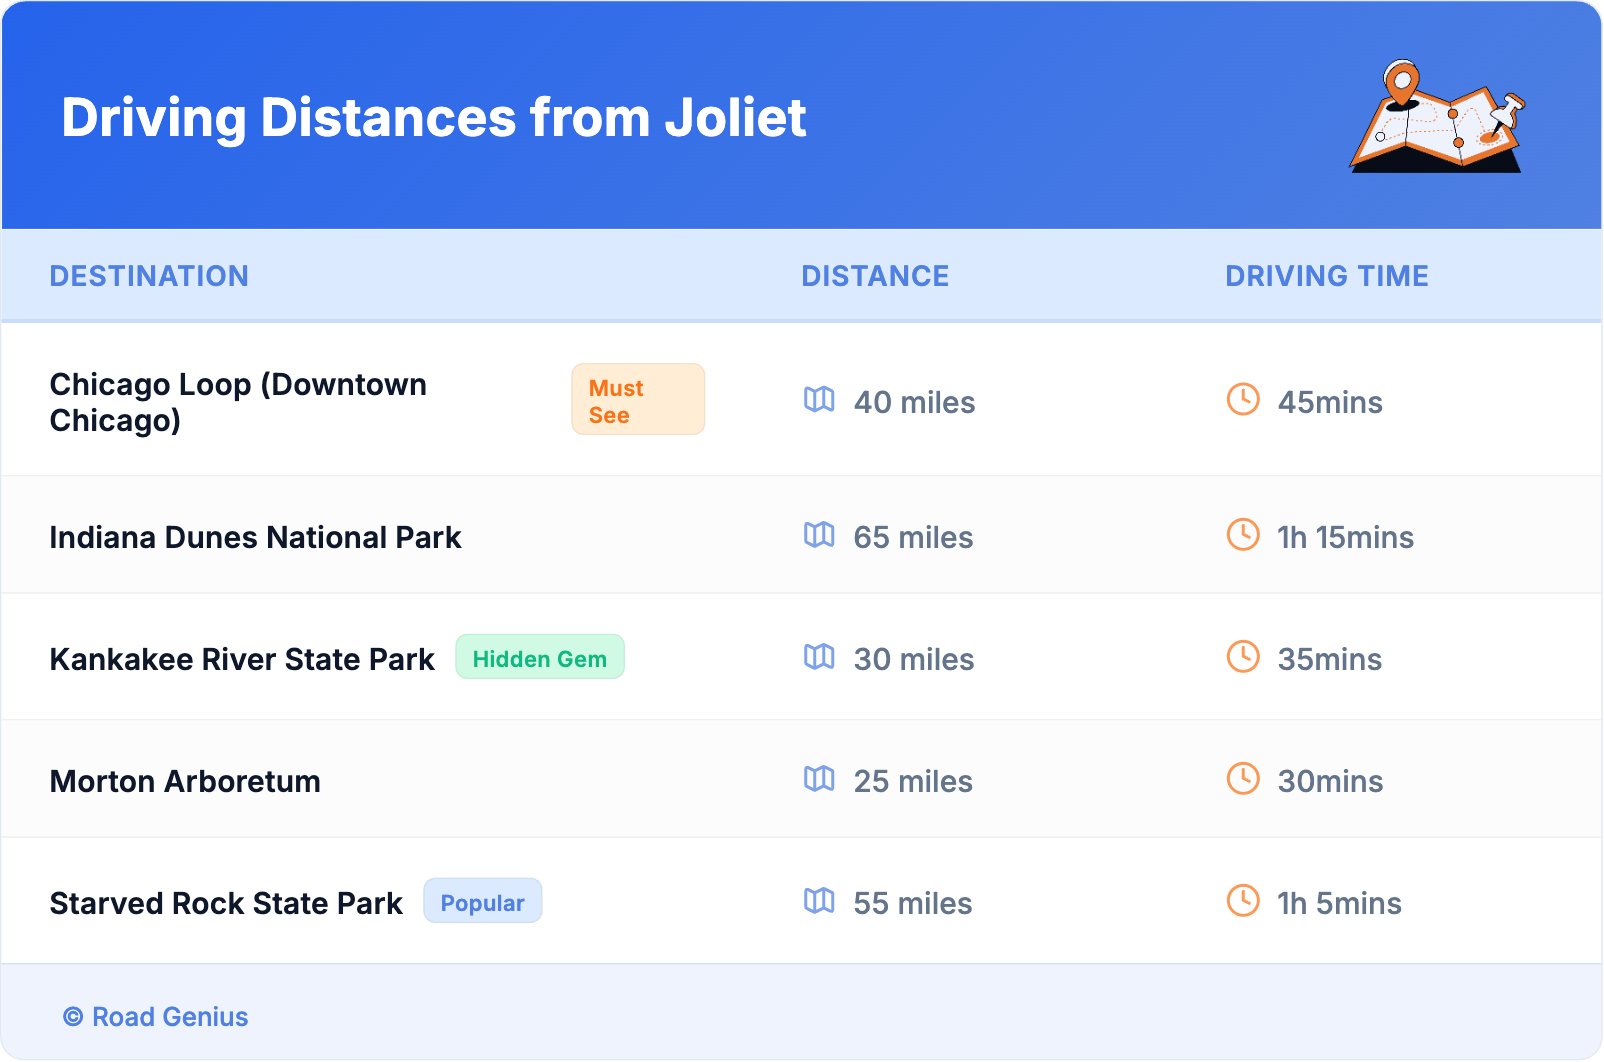1604x1062 pixels.
Task: Click the map icon beside 25 miles
Action: (819, 779)
